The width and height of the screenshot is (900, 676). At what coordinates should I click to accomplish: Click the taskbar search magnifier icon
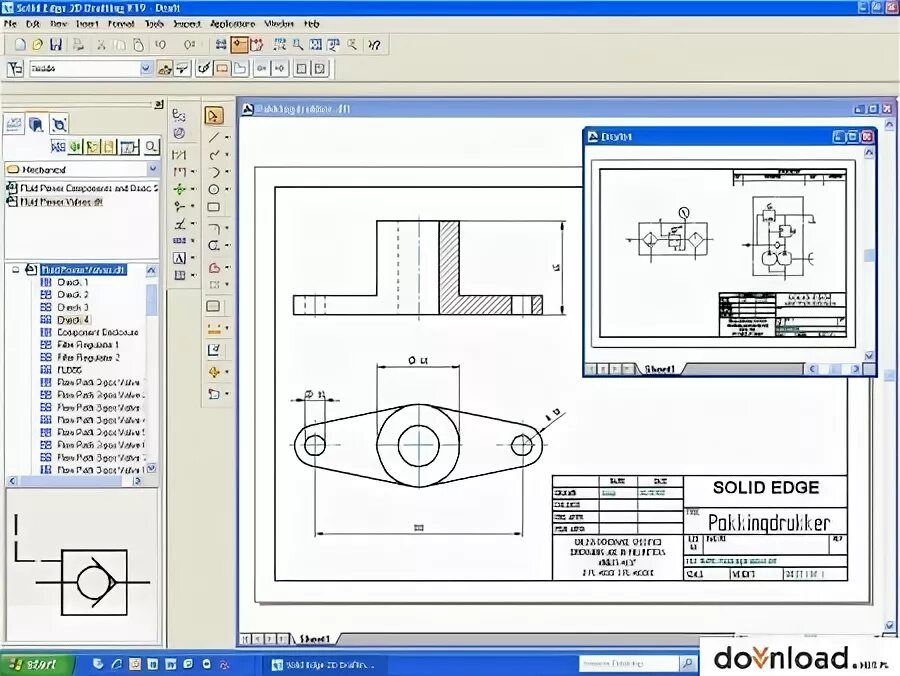(687, 664)
